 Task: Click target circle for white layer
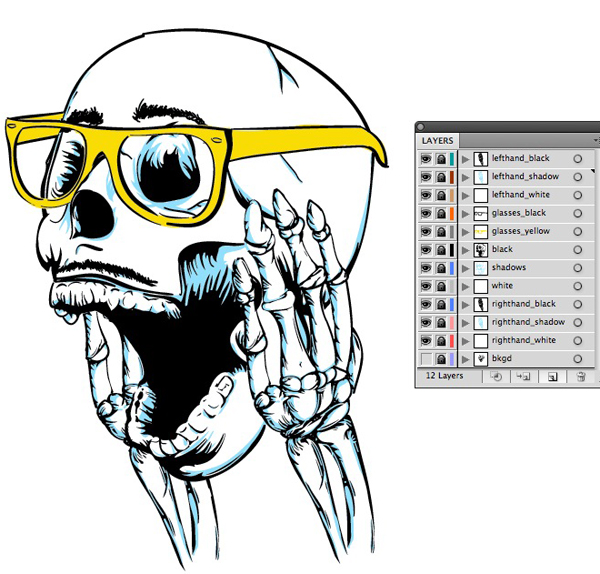578,286
